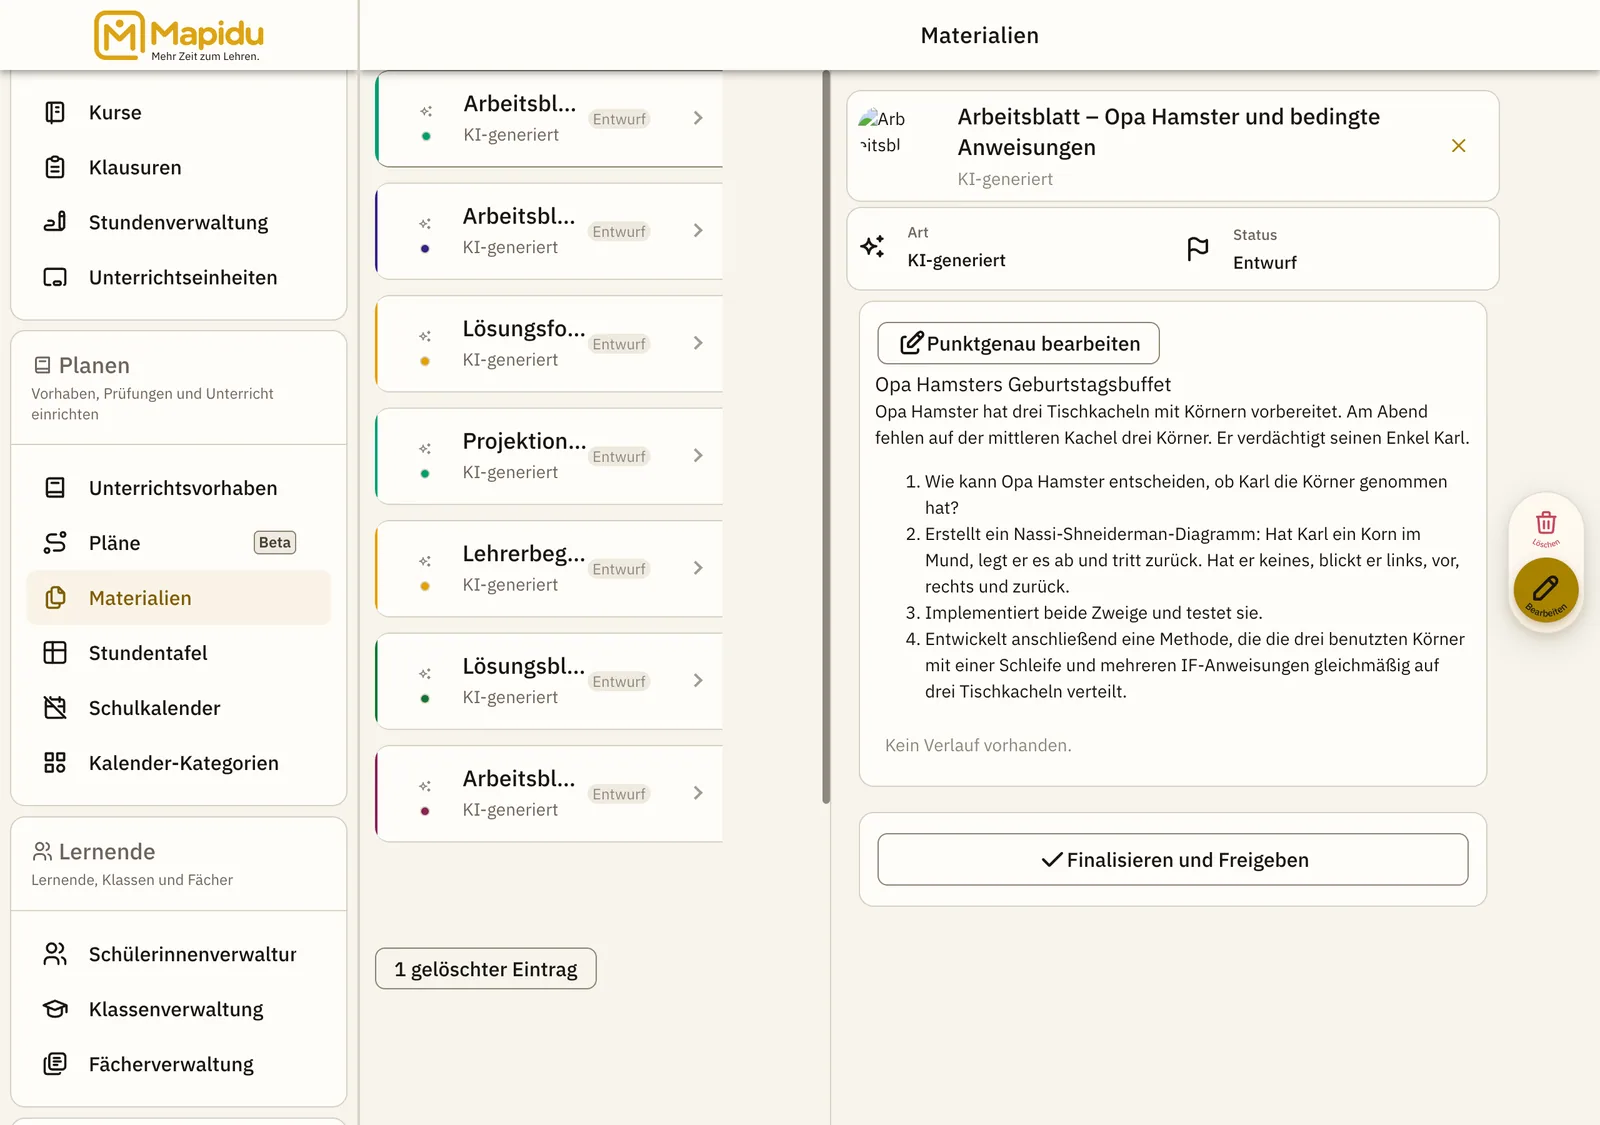Click the Kein Verlauf vorhanden text
Screen dimensions: 1600x1125
[x=978, y=746]
